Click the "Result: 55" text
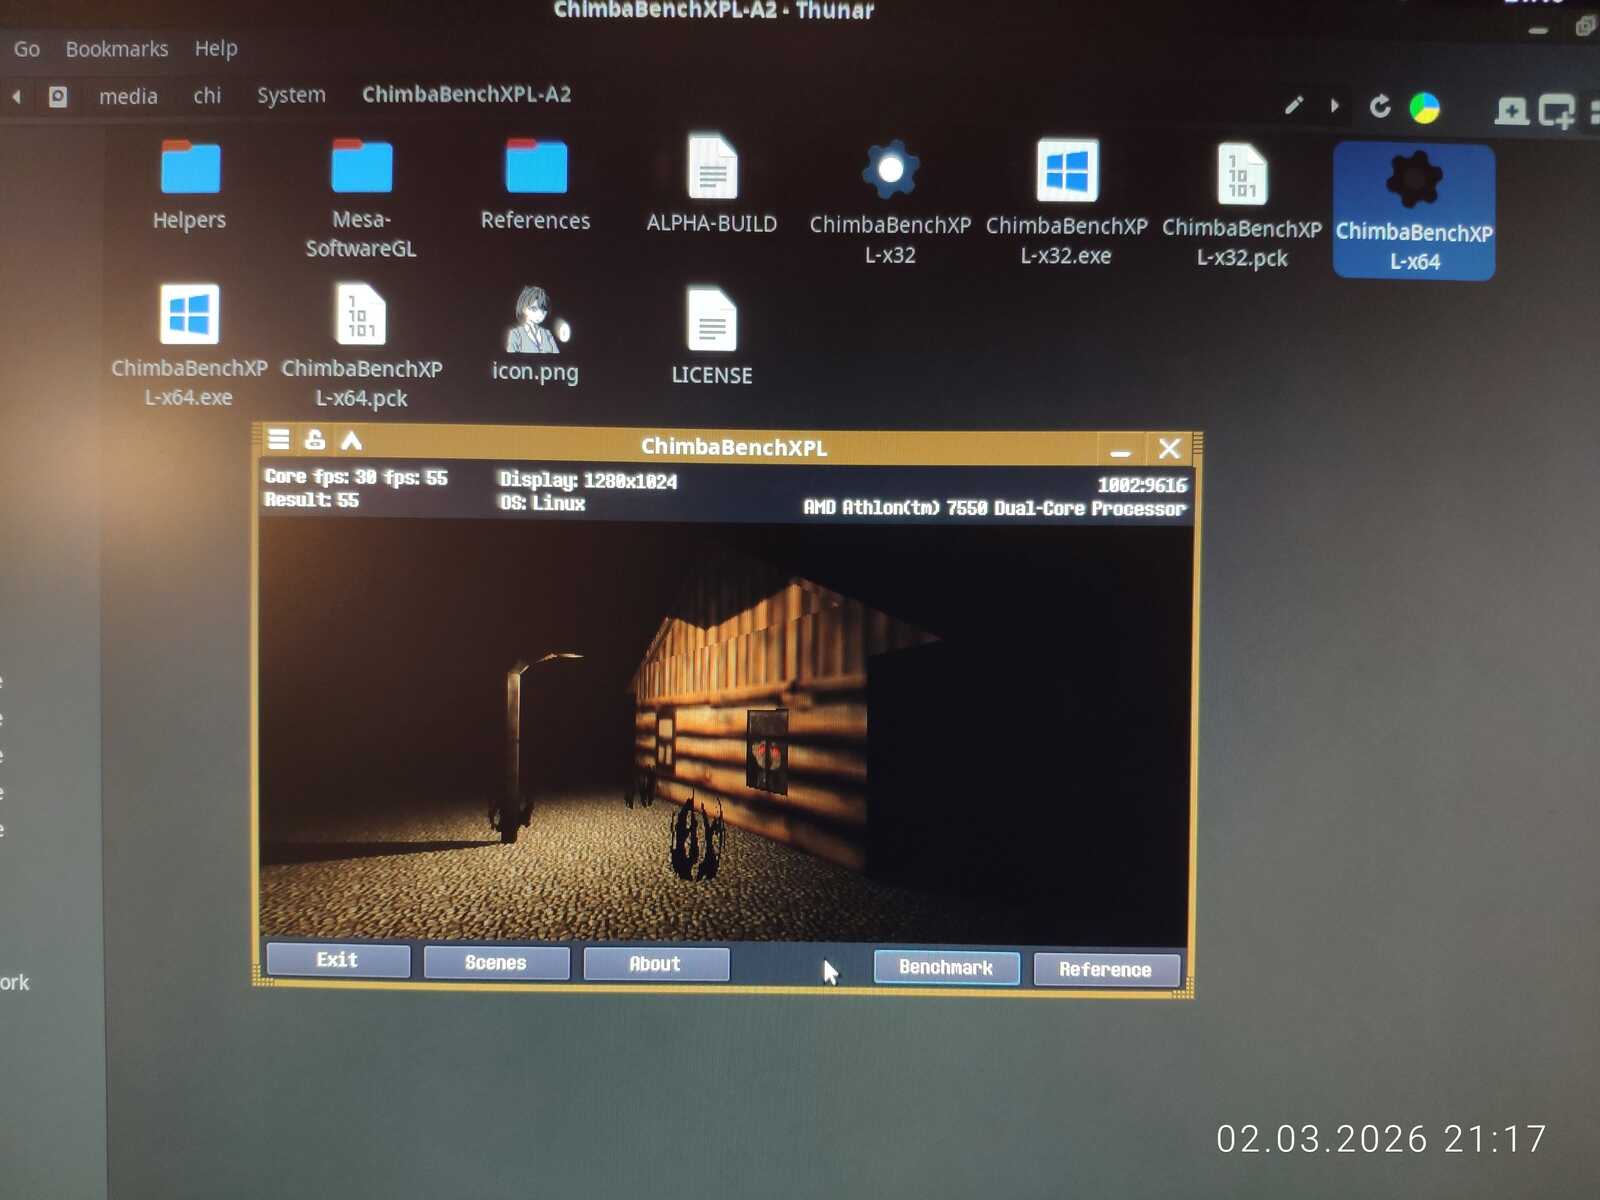 tap(311, 499)
